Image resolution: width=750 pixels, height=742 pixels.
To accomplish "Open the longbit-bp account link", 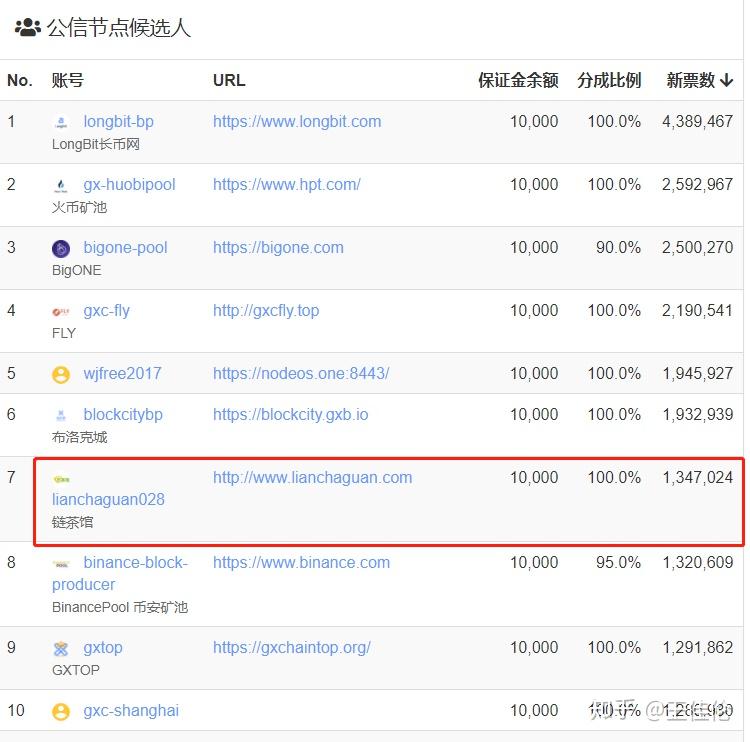I will (x=119, y=122).
